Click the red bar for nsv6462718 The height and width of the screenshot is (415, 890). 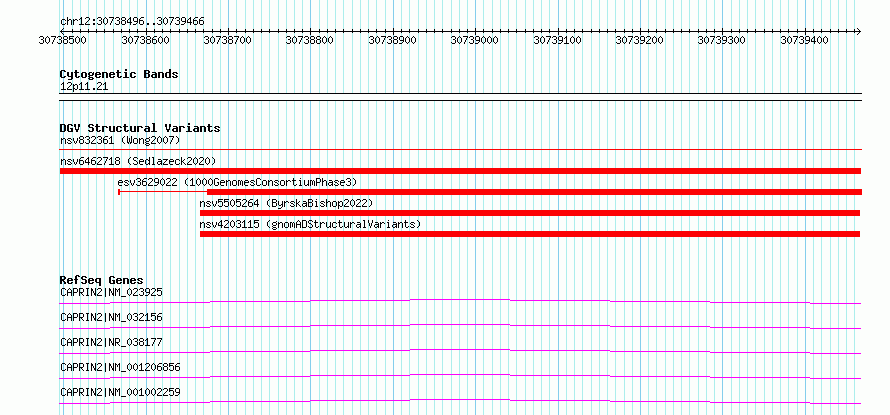(460, 171)
